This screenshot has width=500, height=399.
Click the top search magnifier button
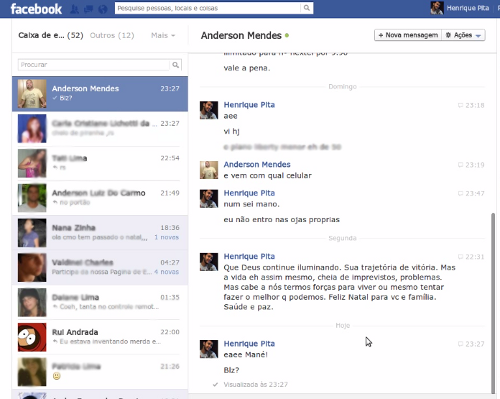(x=307, y=8)
